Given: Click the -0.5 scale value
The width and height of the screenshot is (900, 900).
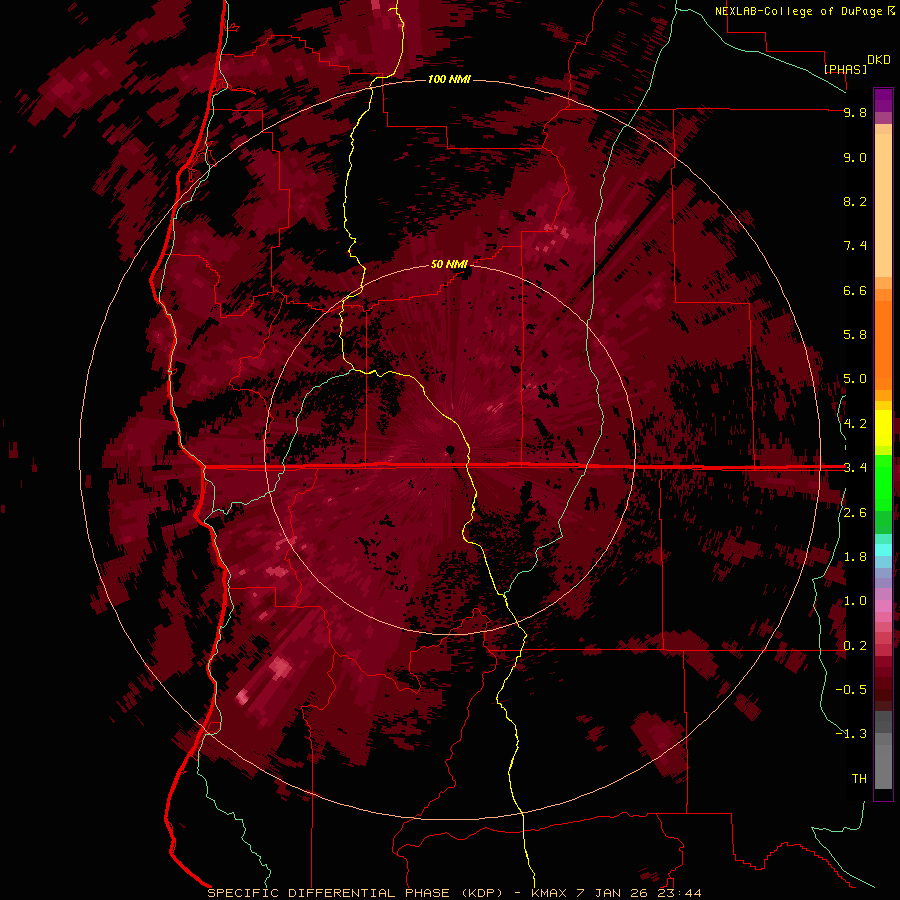Looking at the screenshot, I should pyautogui.click(x=851, y=690).
